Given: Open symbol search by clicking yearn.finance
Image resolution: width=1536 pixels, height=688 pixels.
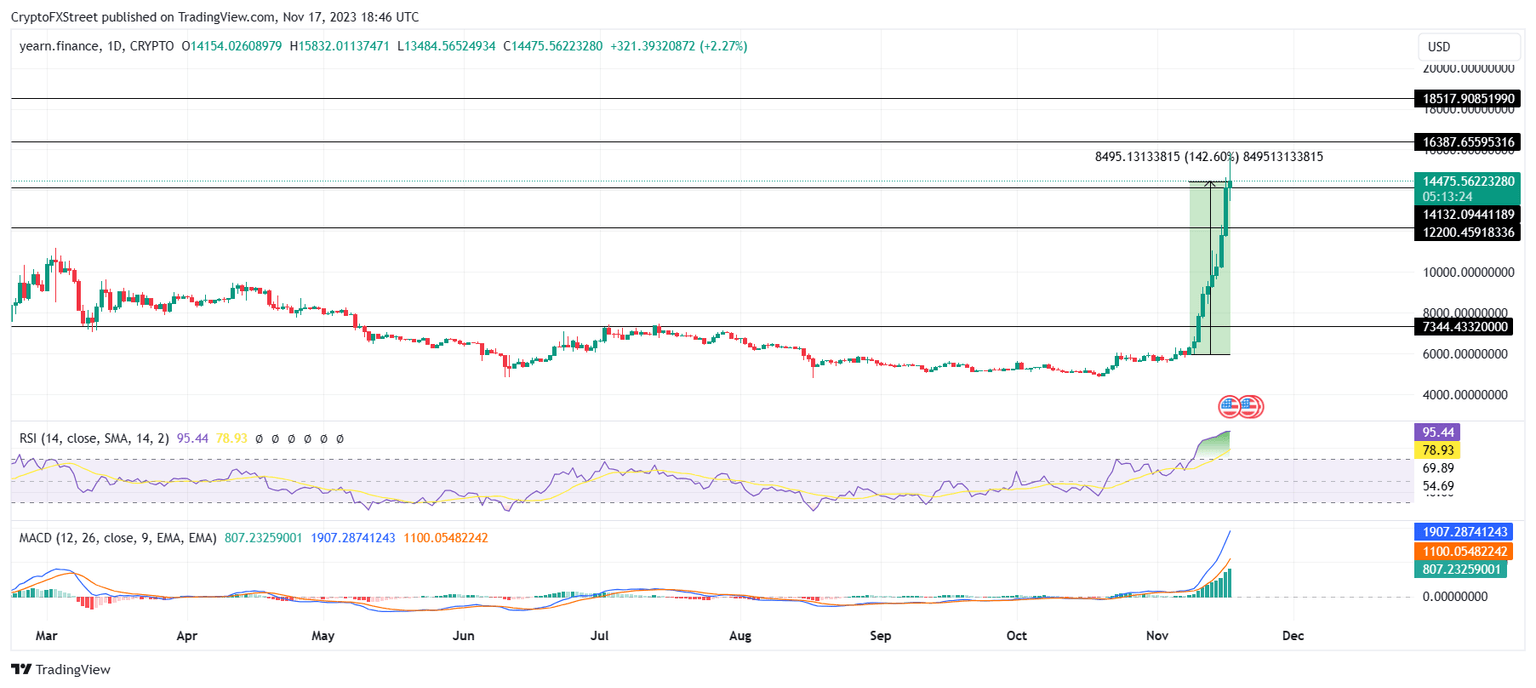Looking at the screenshot, I should [x=58, y=45].
